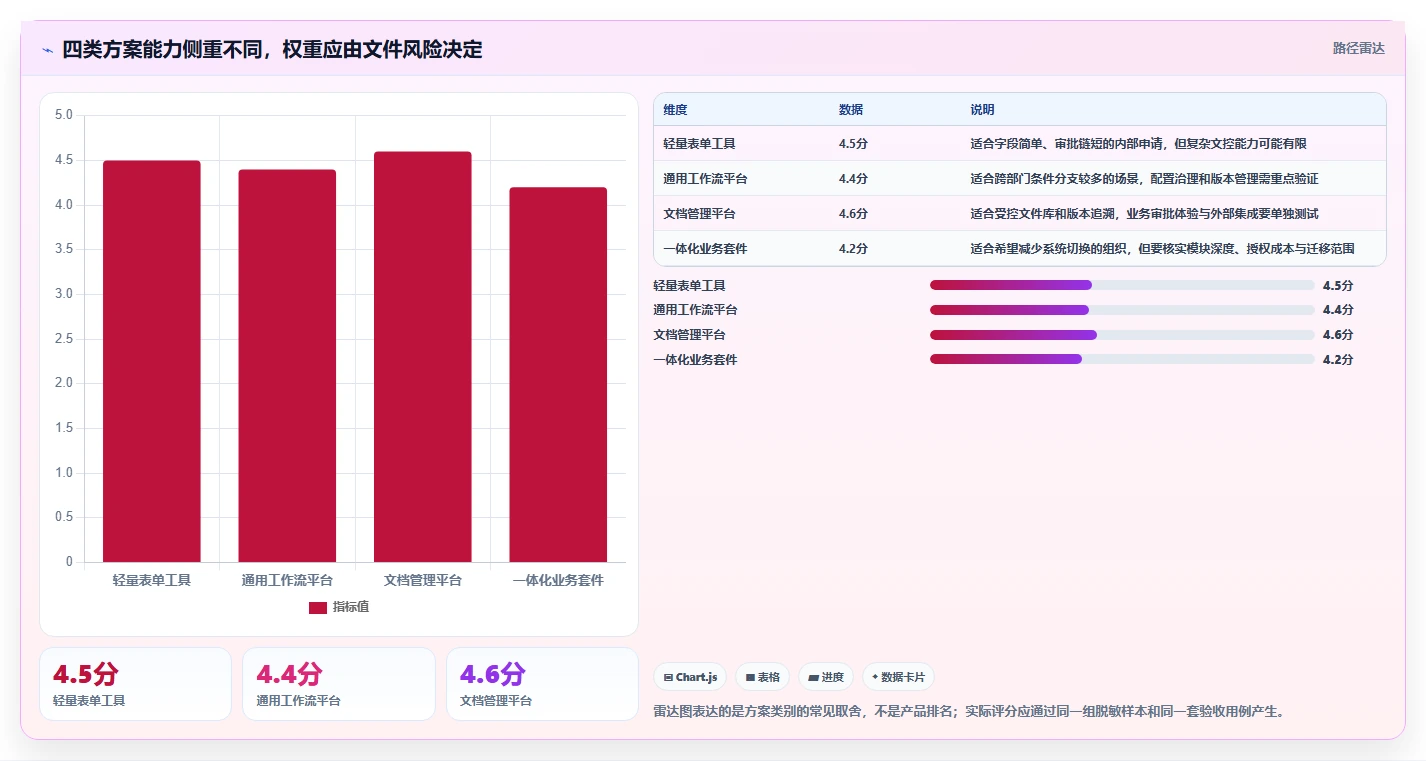Image resolution: width=1426 pixels, height=761 pixels.
Task: Click the 一体化业务套件 bar in chart
Action: pos(558,375)
